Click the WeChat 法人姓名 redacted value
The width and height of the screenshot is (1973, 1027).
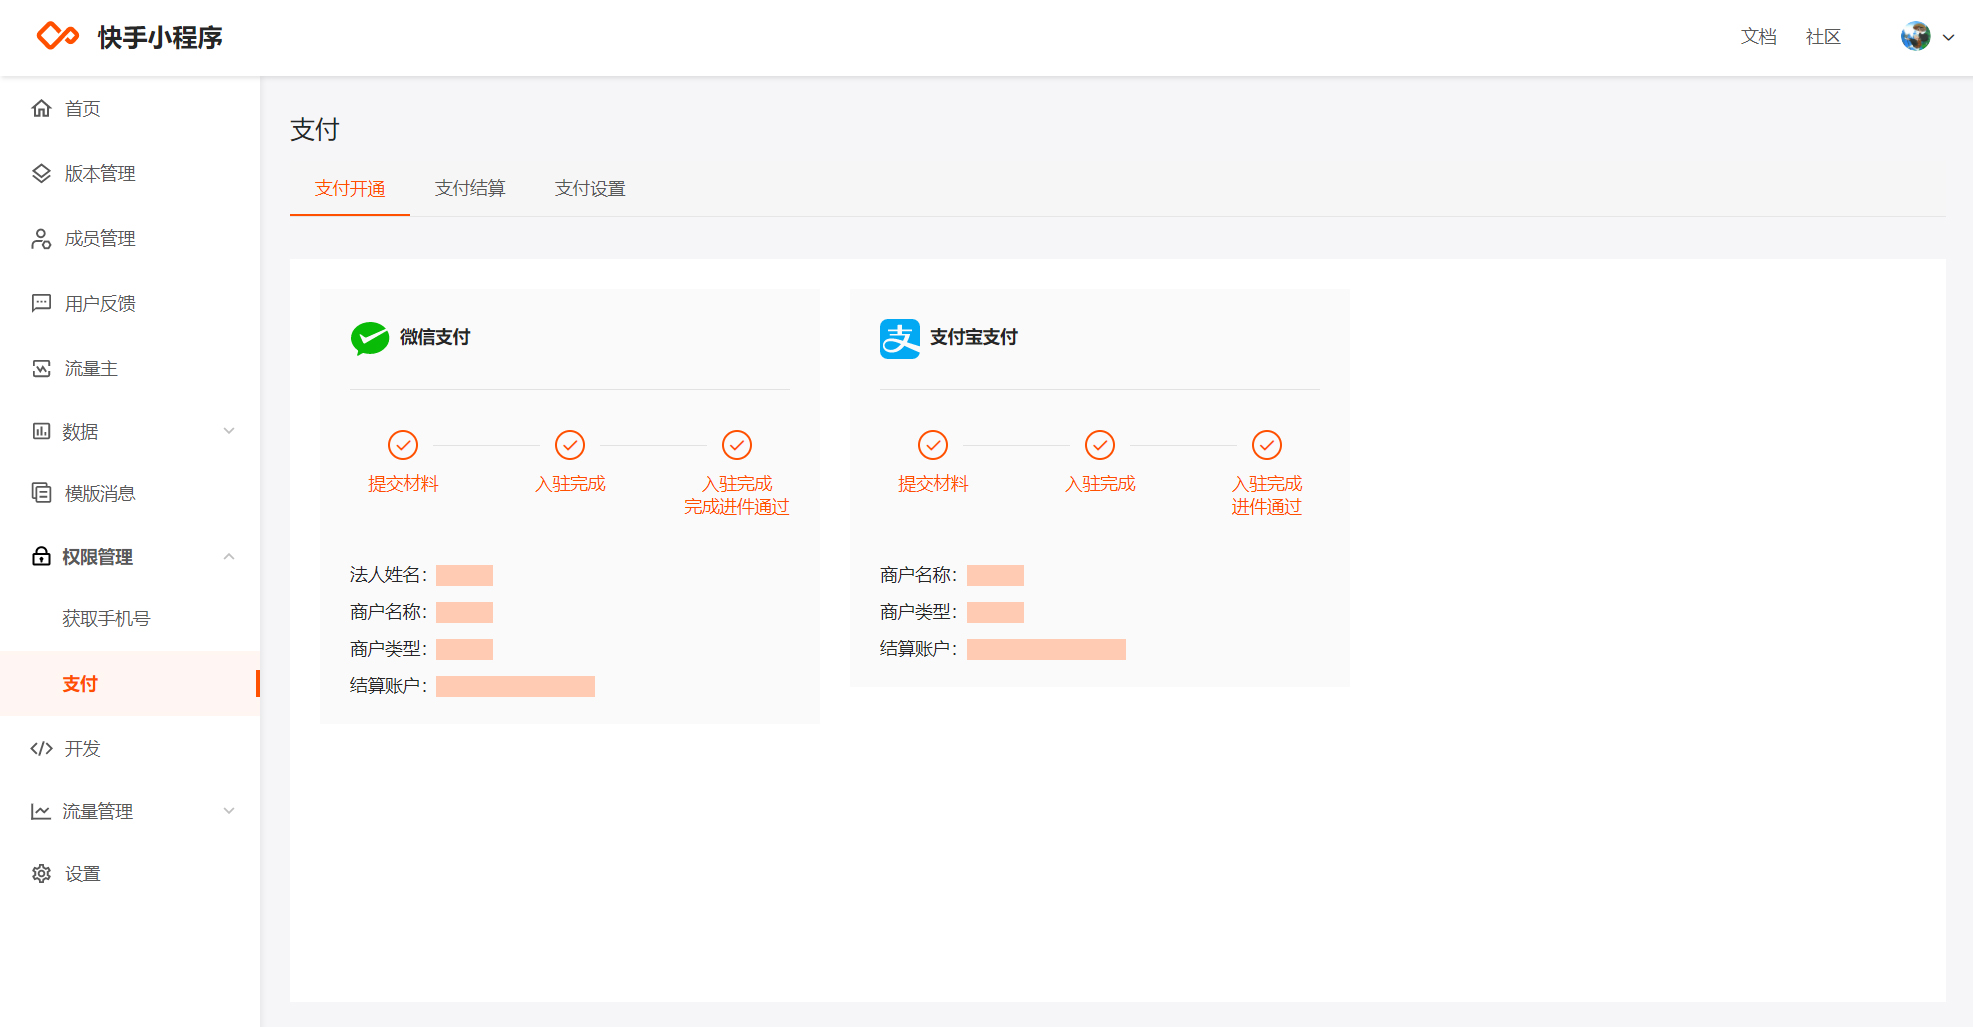click(x=464, y=575)
